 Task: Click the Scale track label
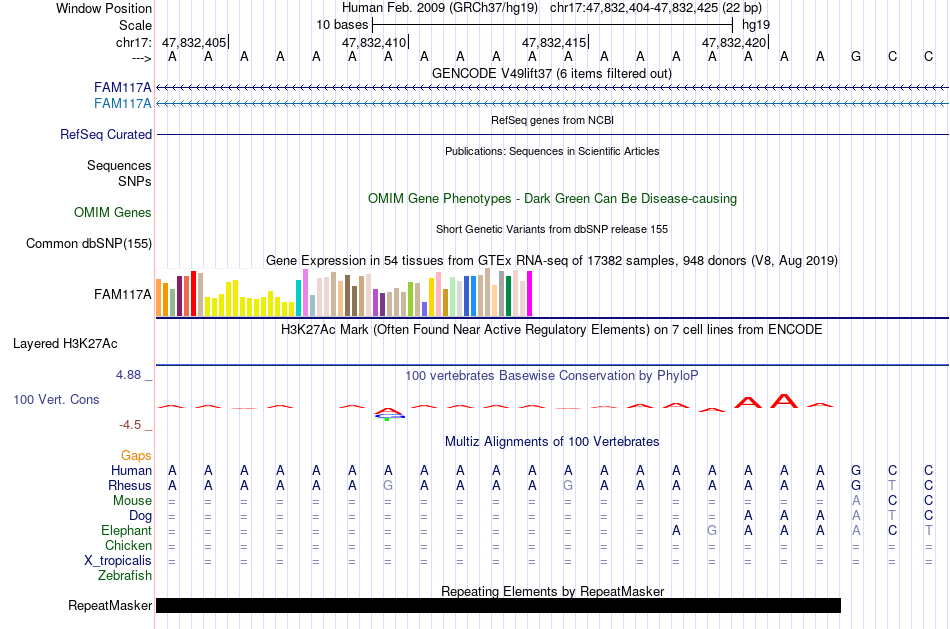pos(135,25)
